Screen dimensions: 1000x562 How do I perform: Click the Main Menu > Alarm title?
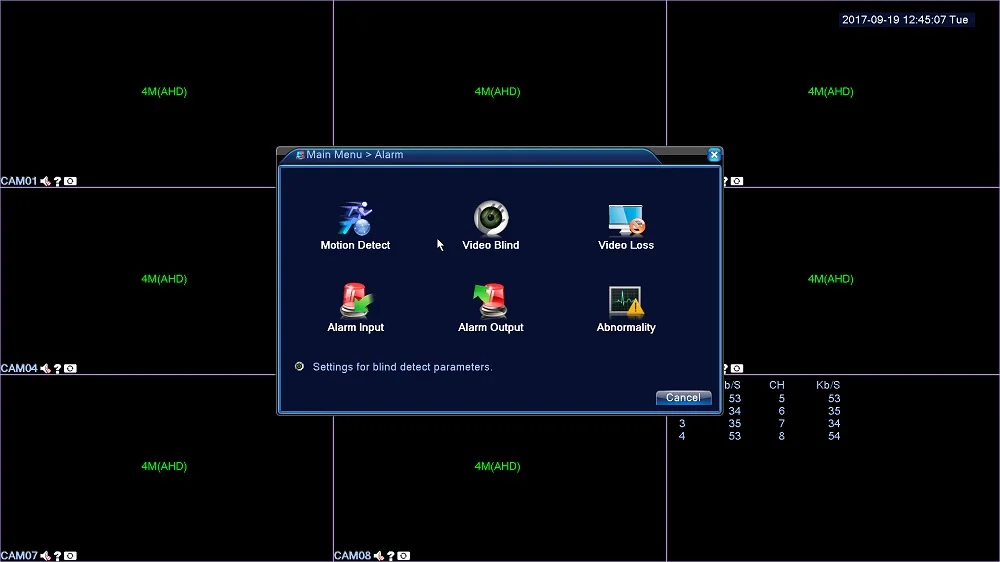pyautogui.click(x=355, y=154)
